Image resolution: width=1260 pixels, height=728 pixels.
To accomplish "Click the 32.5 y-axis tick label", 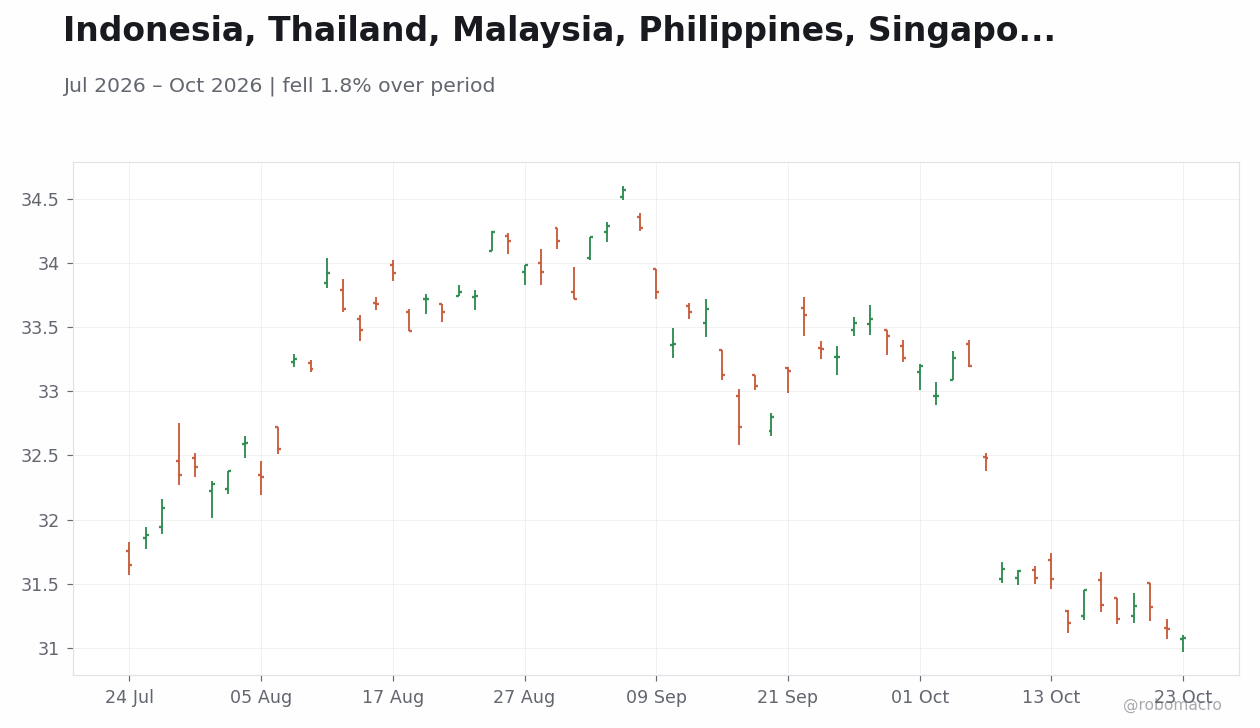I will pos(40,456).
